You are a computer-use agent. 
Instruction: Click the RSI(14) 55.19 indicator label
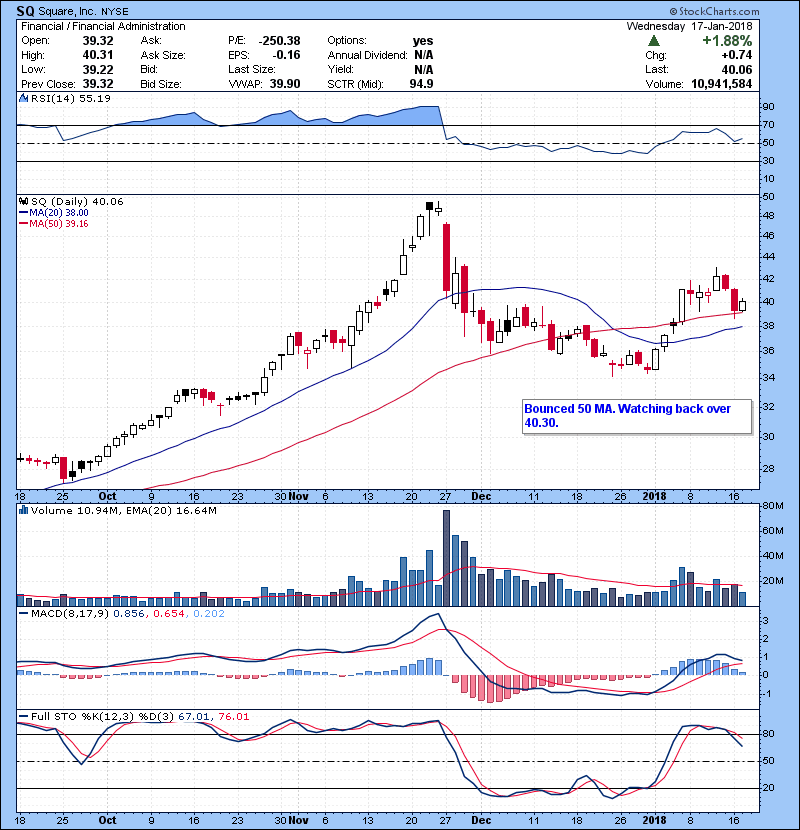(x=71, y=98)
